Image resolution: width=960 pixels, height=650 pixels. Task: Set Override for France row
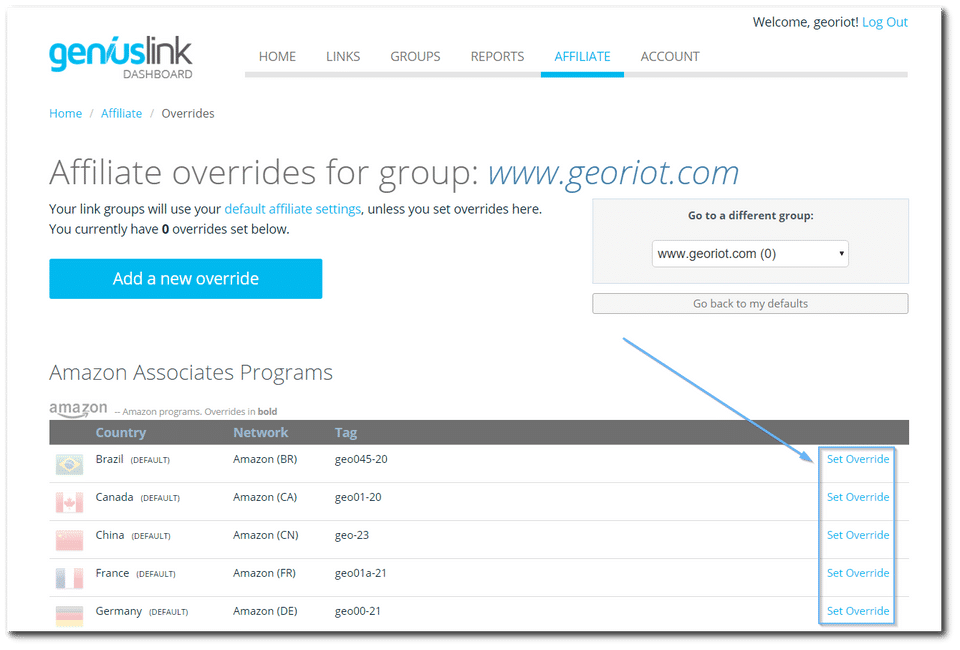[858, 573]
